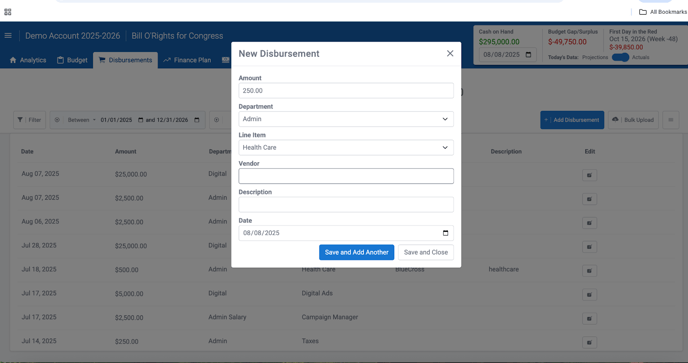Open calendar picker for Cash on Hand date

[x=528, y=54]
